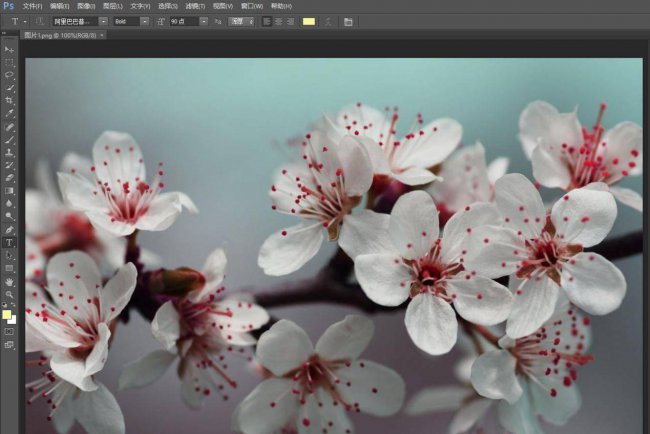Select the Gradient tool
Viewport: 650px width, 434px height.
9,191
